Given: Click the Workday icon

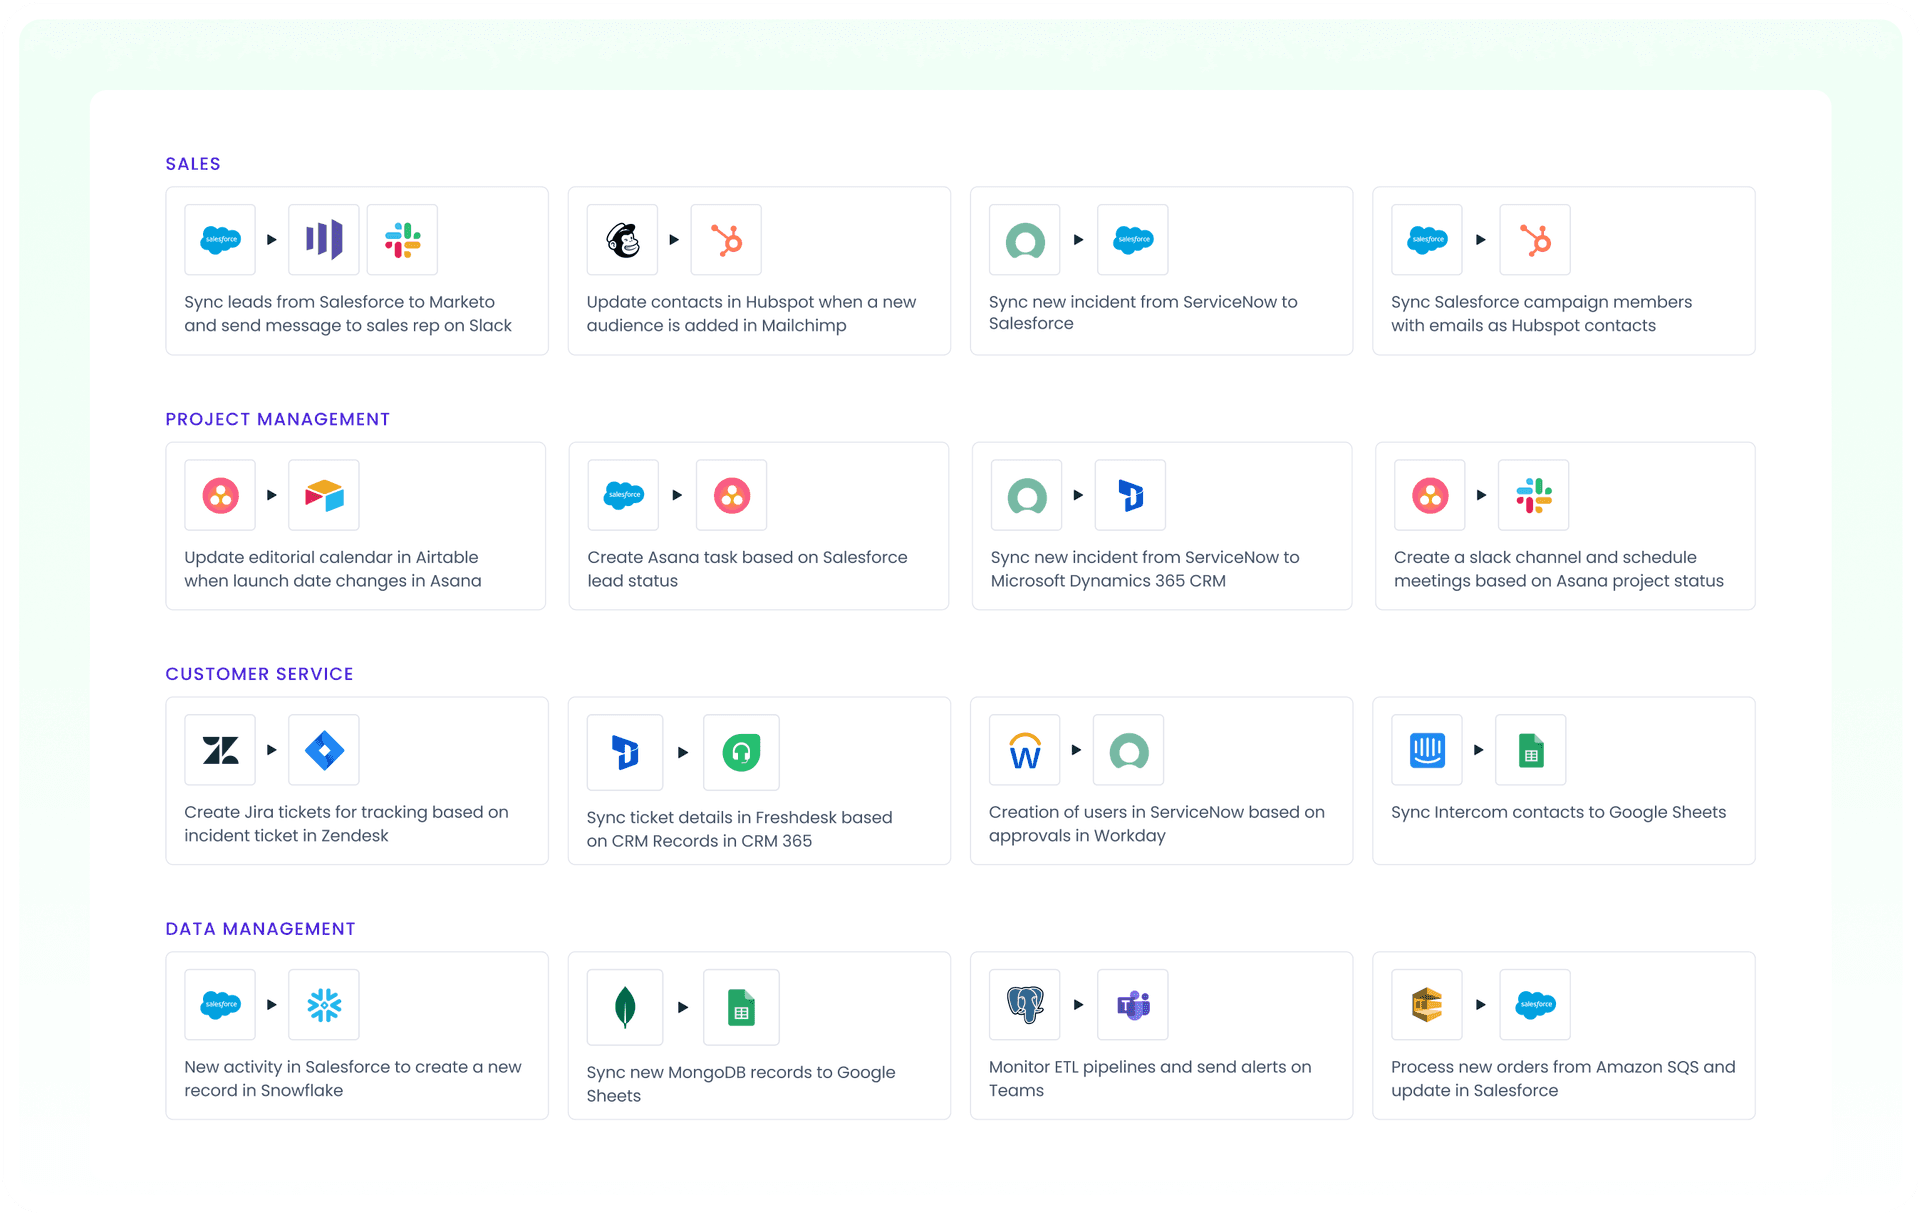Looking at the screenshot, I should 1024,750.
